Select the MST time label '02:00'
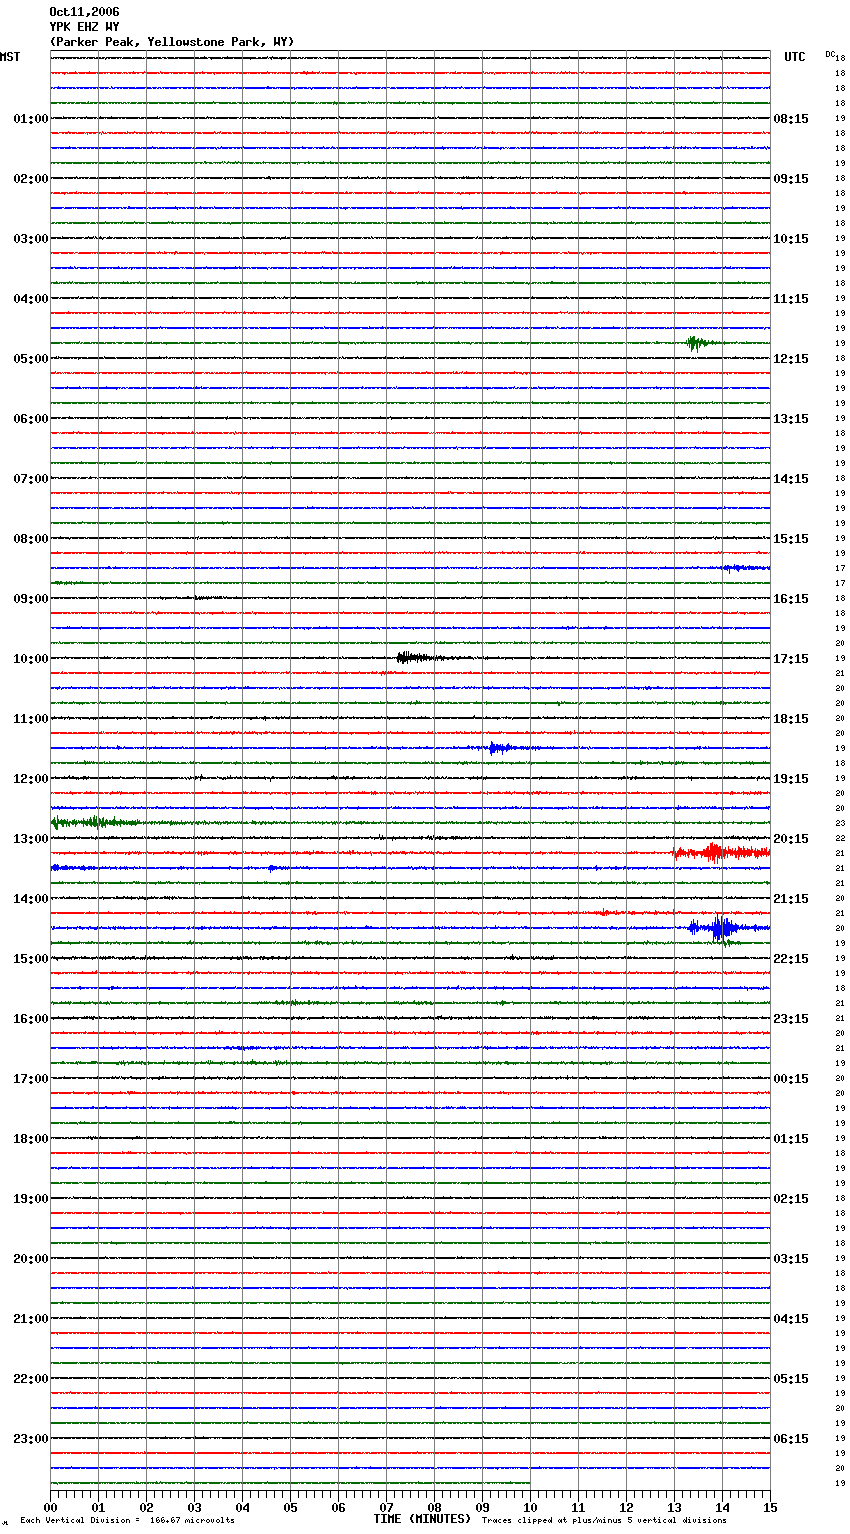 [31, 179]
